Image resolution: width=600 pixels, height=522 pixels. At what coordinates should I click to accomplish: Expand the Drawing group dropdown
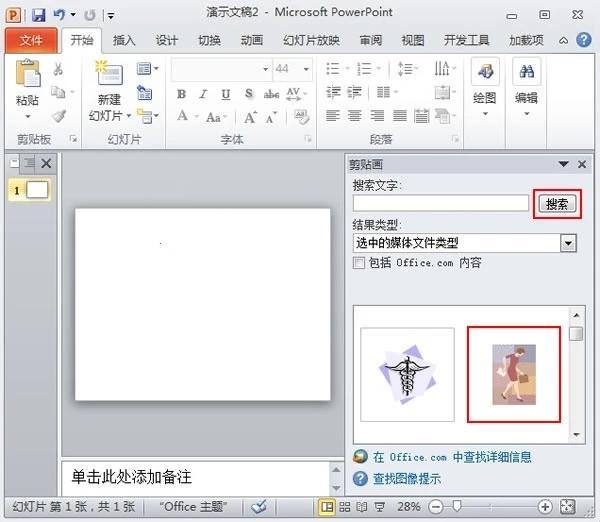point(485,114)
